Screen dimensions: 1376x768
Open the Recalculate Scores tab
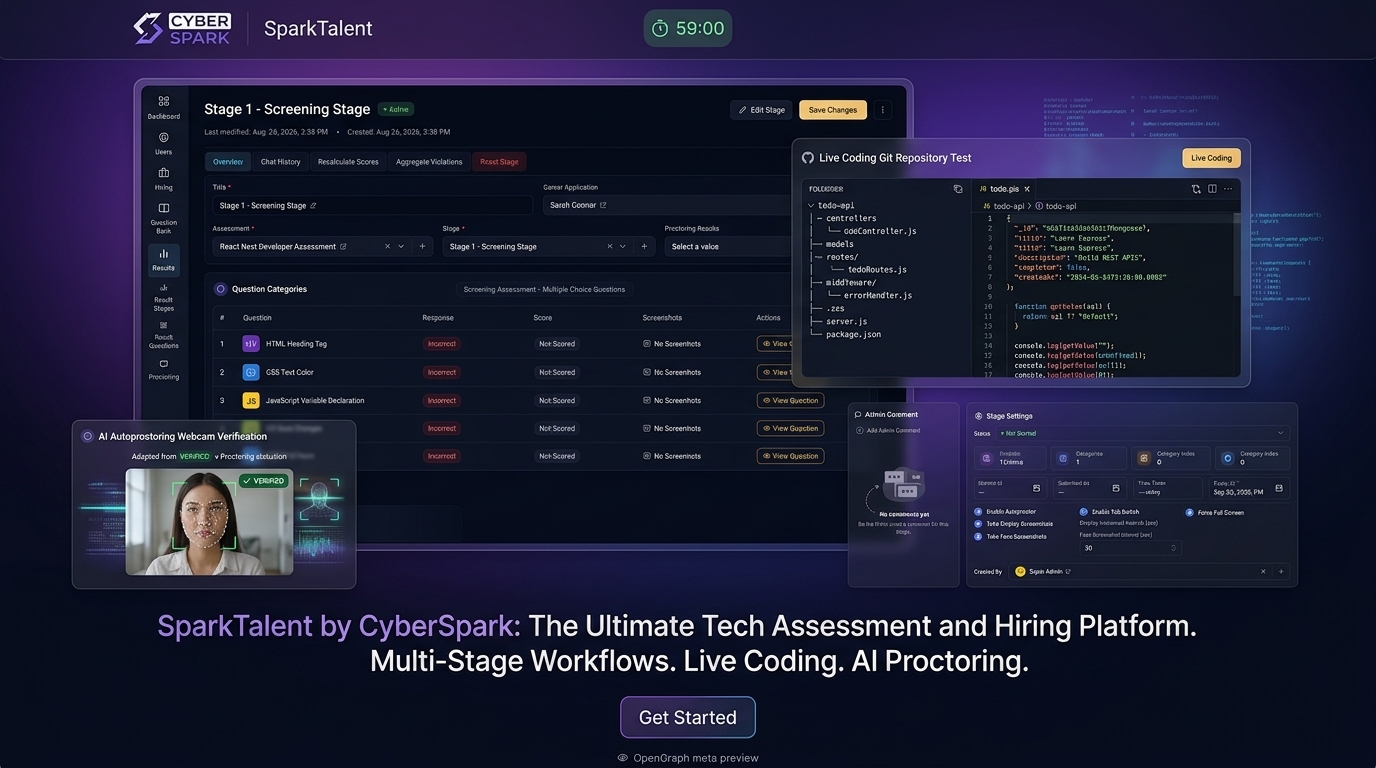pyautogui.click(x=348, y=162)
